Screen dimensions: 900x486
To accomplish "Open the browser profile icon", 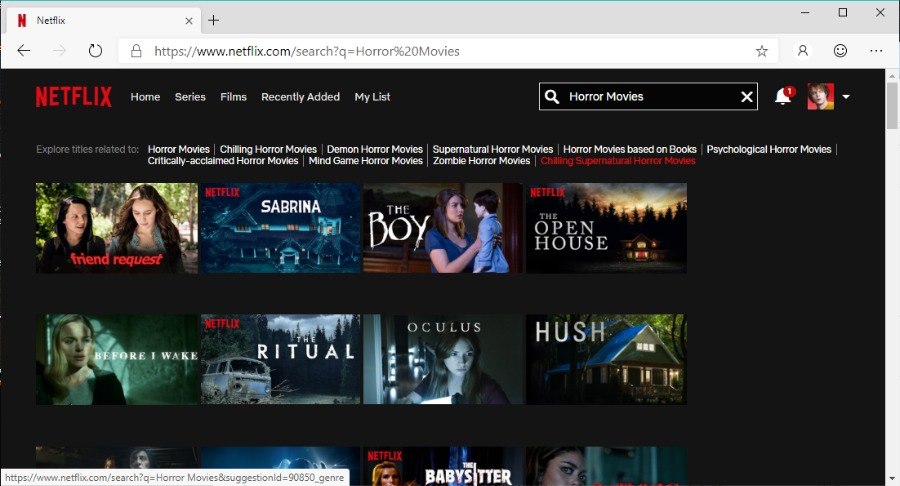I will 803,51.
